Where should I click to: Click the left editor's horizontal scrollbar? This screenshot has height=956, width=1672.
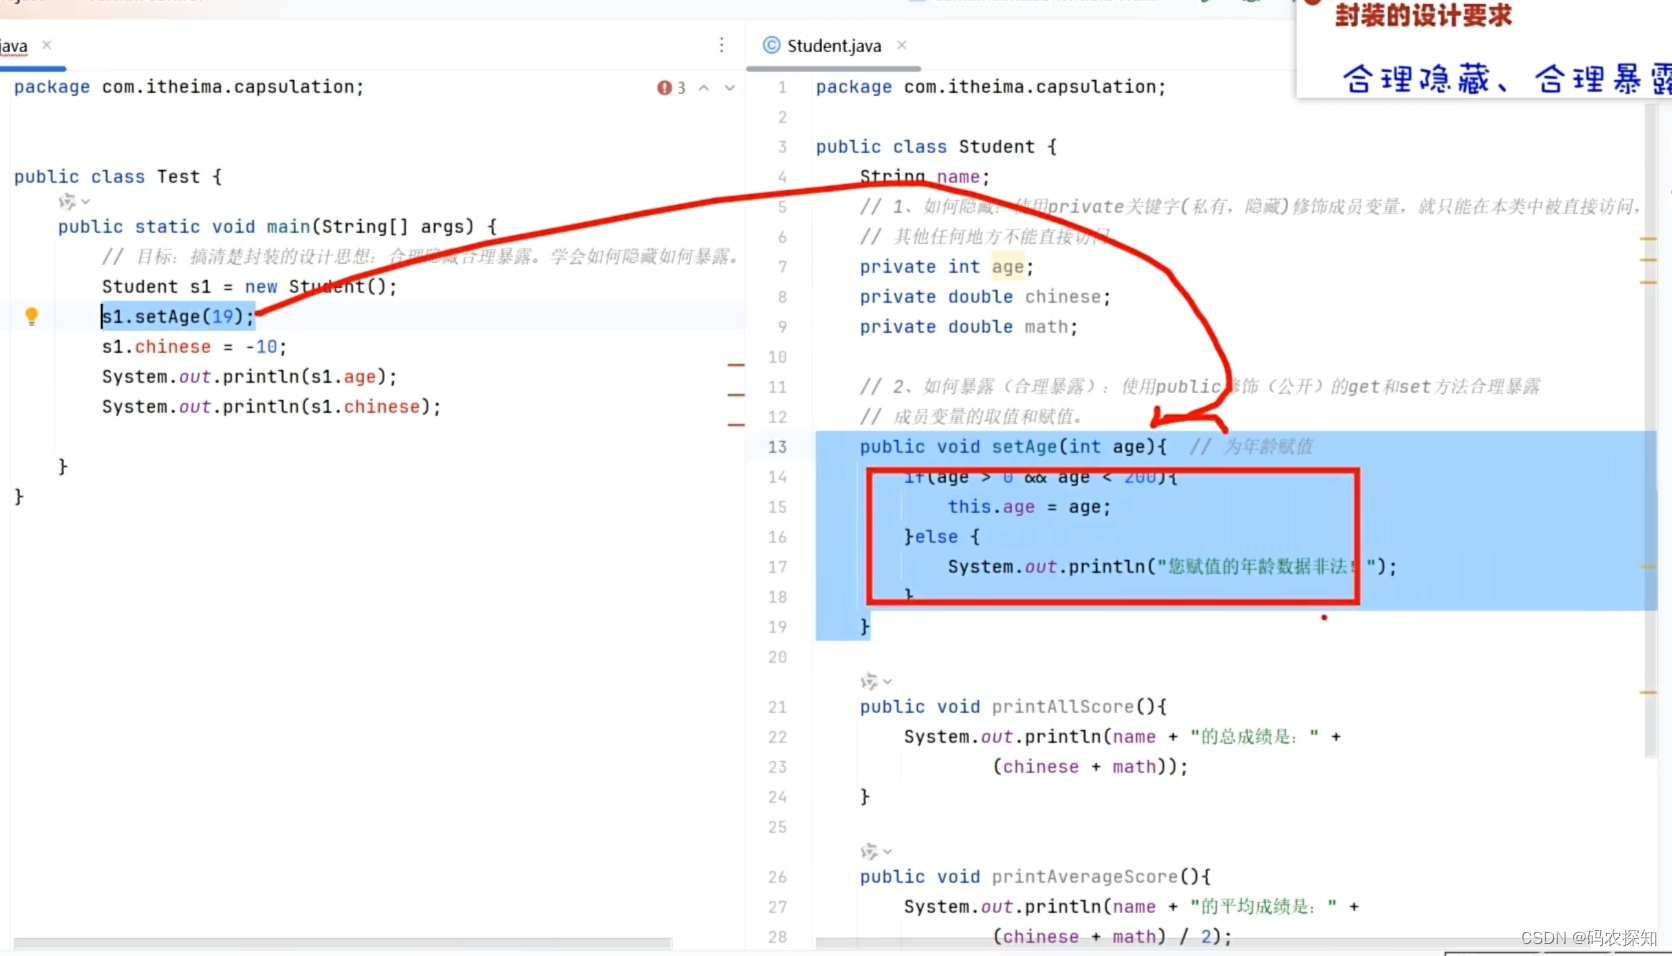pyautogui.click(x=342, y=943)
